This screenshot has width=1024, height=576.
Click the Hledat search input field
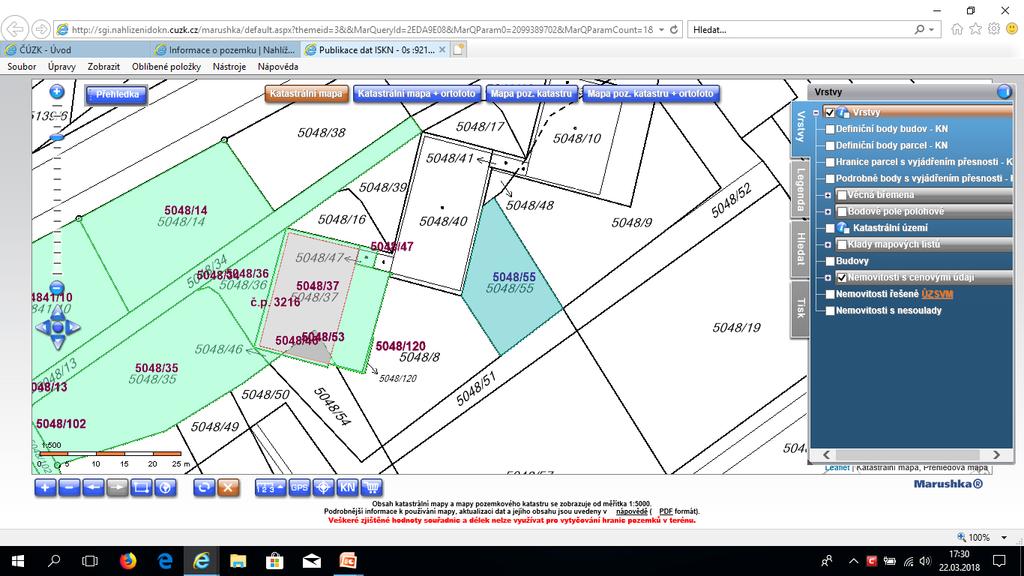[x=801, y=29]
